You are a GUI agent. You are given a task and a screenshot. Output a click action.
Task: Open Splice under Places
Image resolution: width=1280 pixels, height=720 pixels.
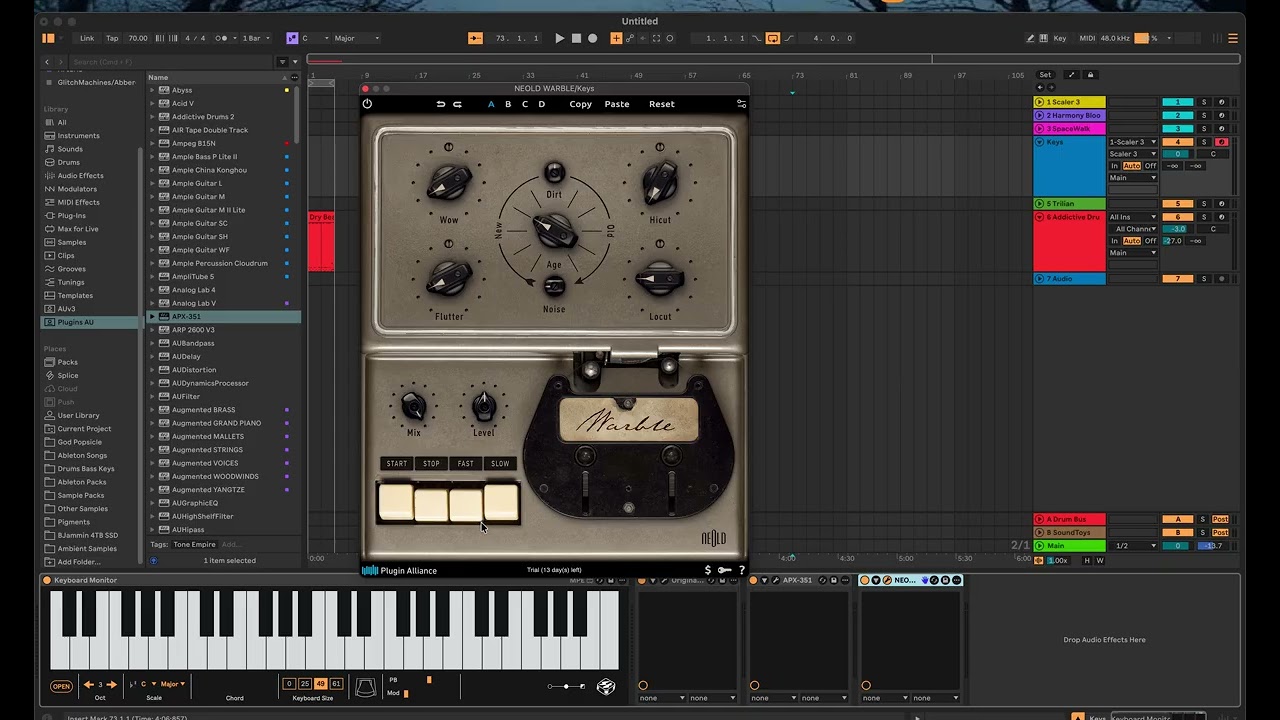tap(68, 376)
